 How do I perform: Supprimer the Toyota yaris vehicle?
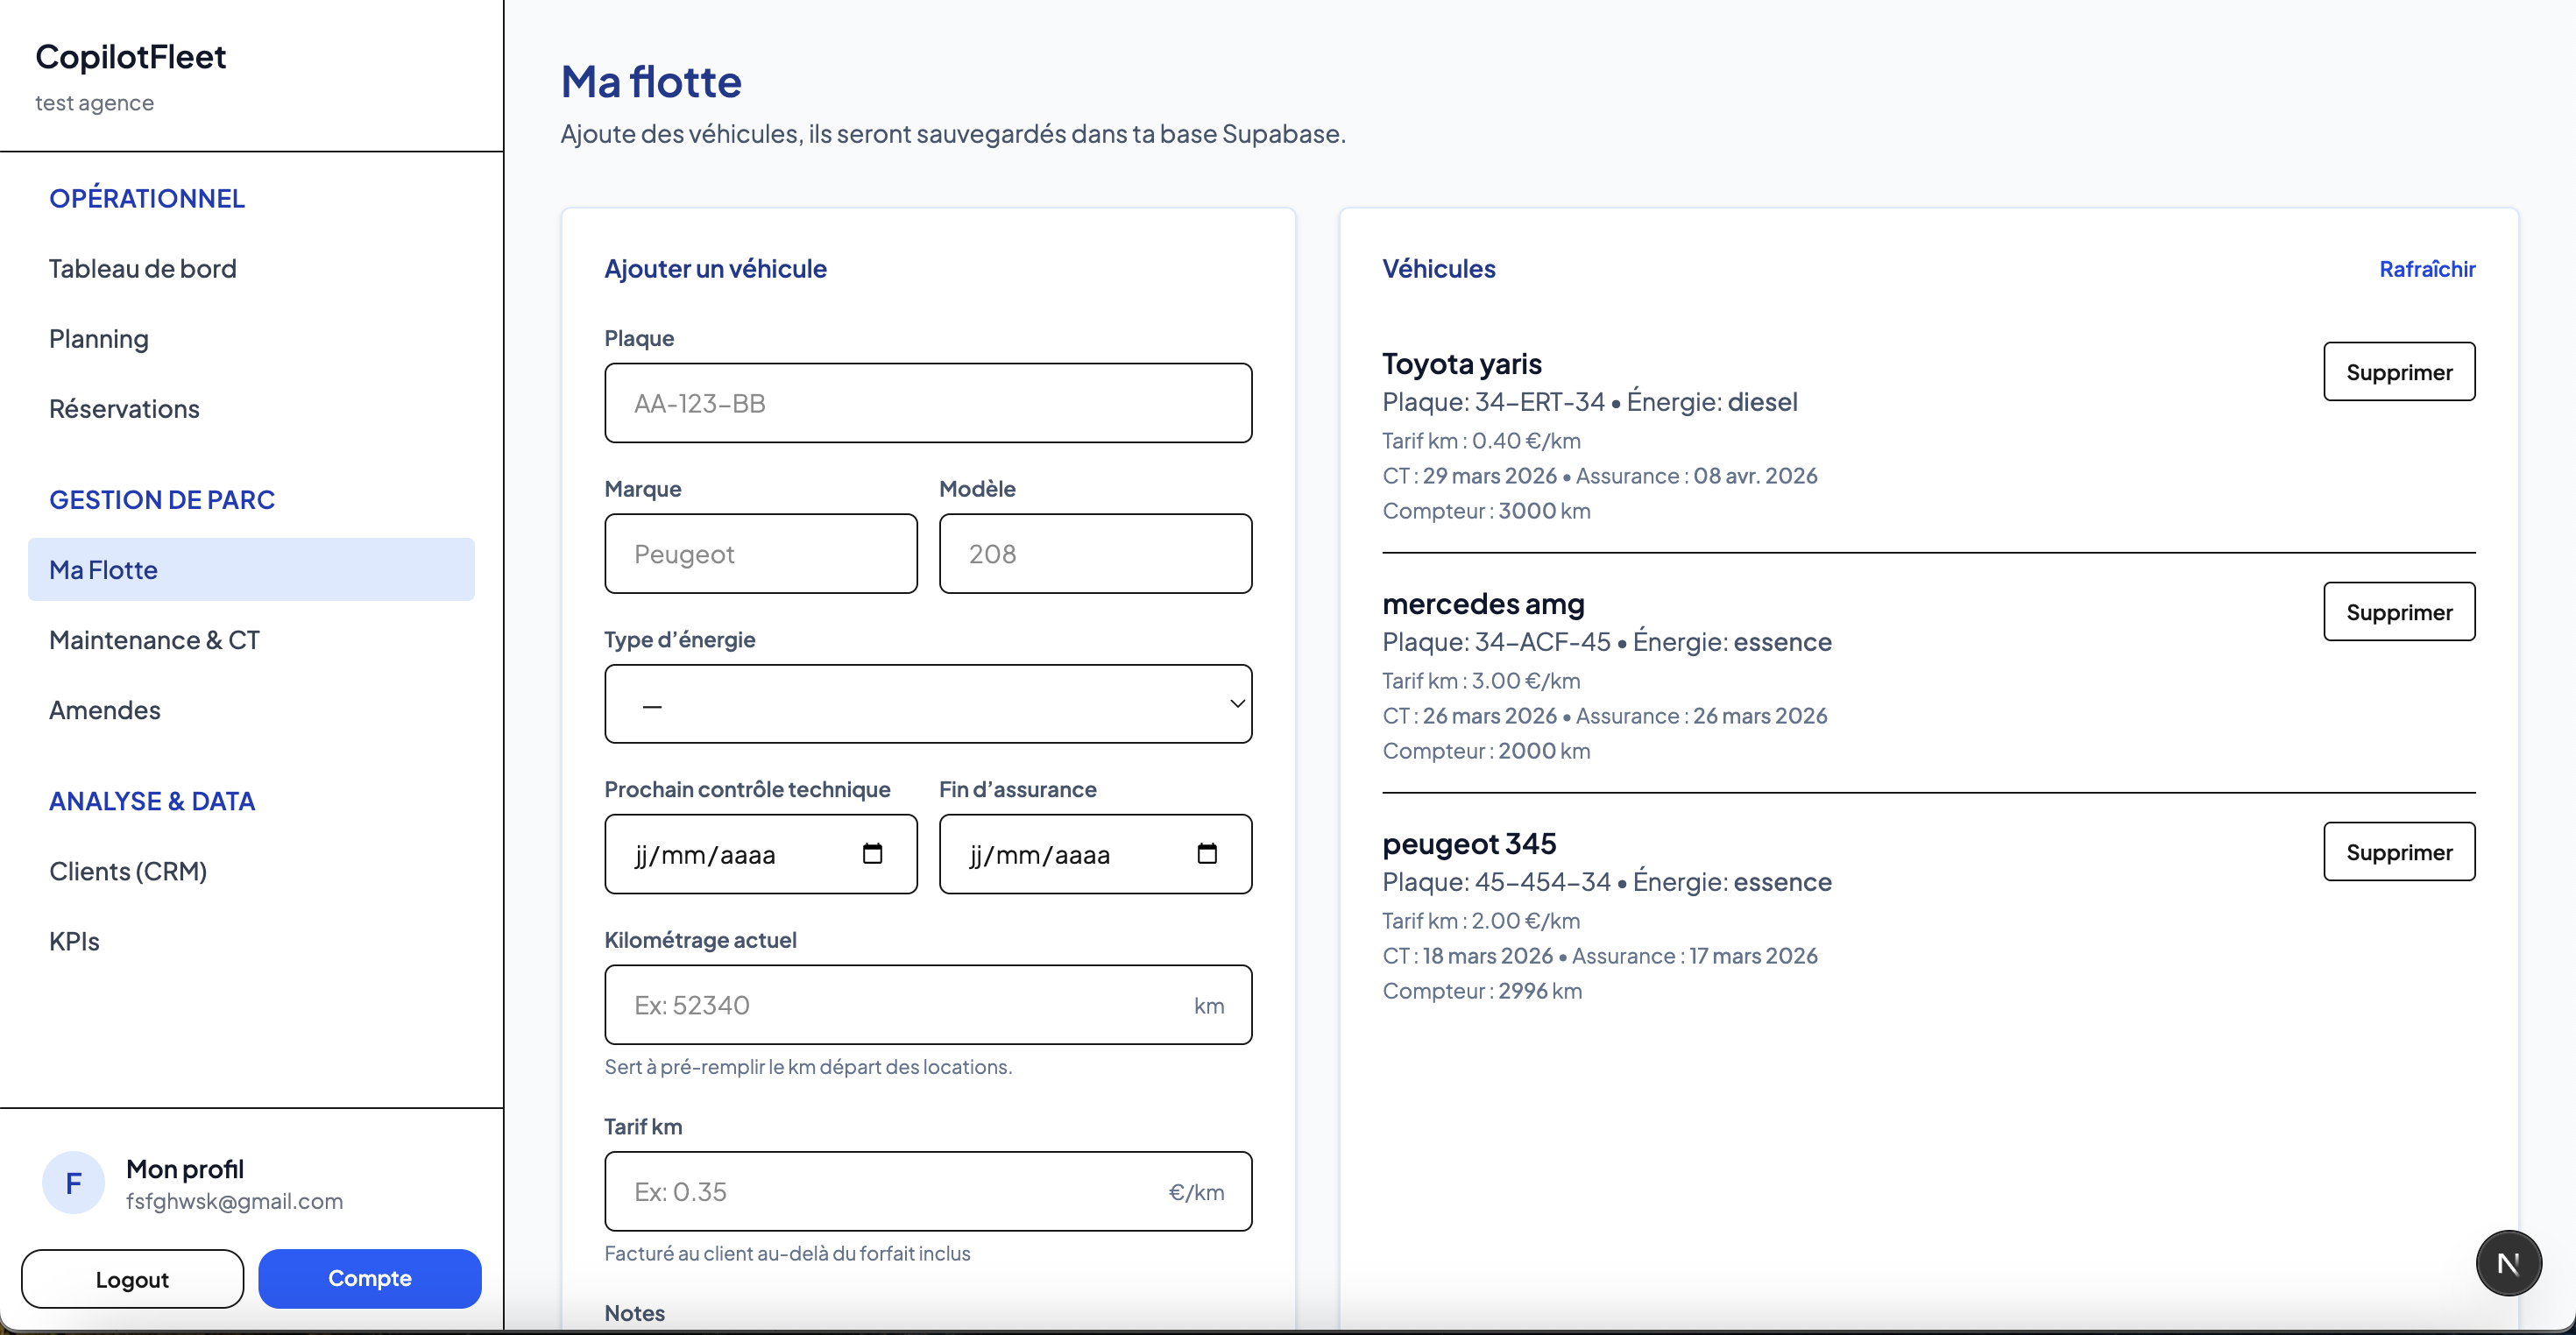coord(2399,371)
